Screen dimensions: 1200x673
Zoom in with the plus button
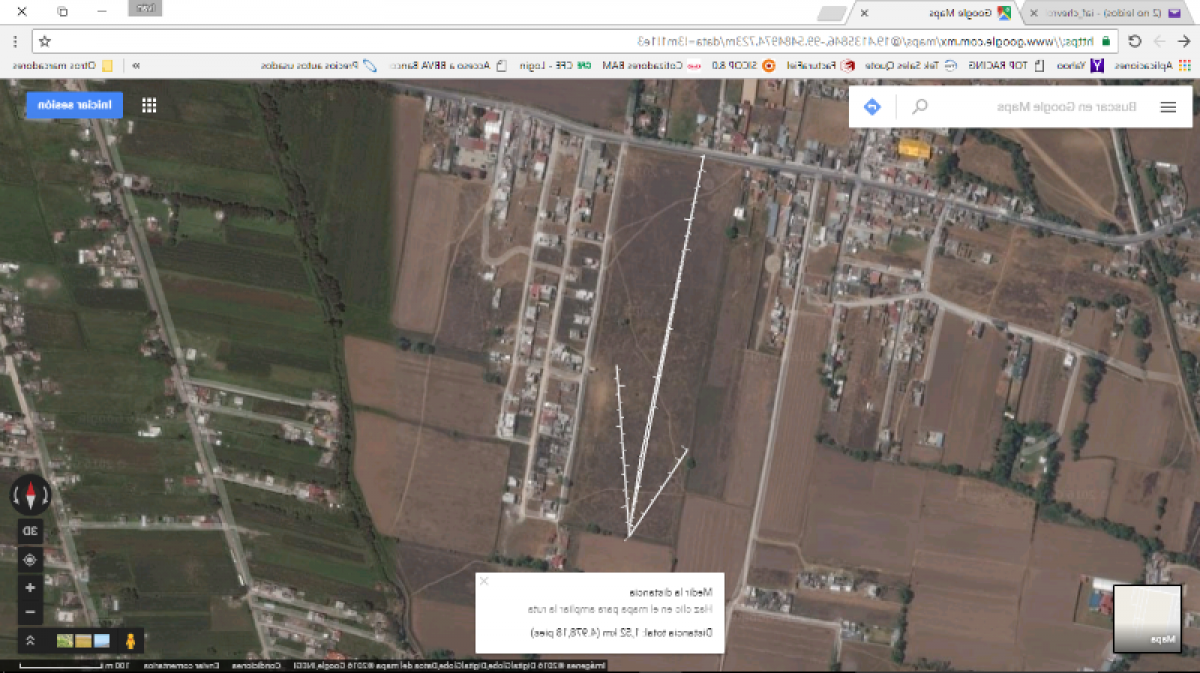point(30,588)
